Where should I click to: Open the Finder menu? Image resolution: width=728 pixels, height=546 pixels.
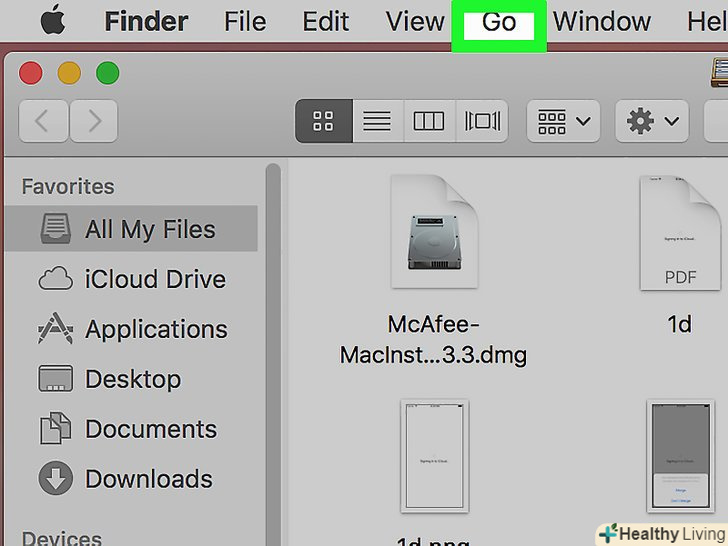tap(146, 21)
